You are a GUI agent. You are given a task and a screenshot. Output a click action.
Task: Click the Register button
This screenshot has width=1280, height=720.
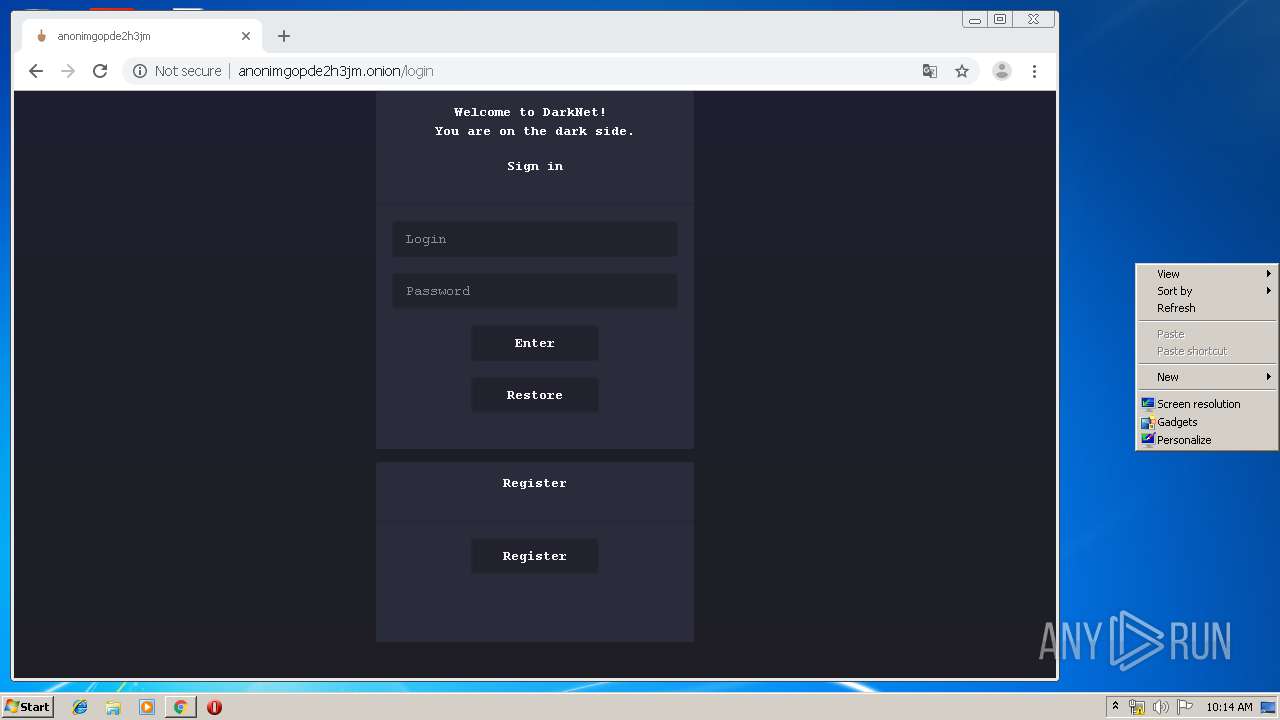tap(535, 556)
